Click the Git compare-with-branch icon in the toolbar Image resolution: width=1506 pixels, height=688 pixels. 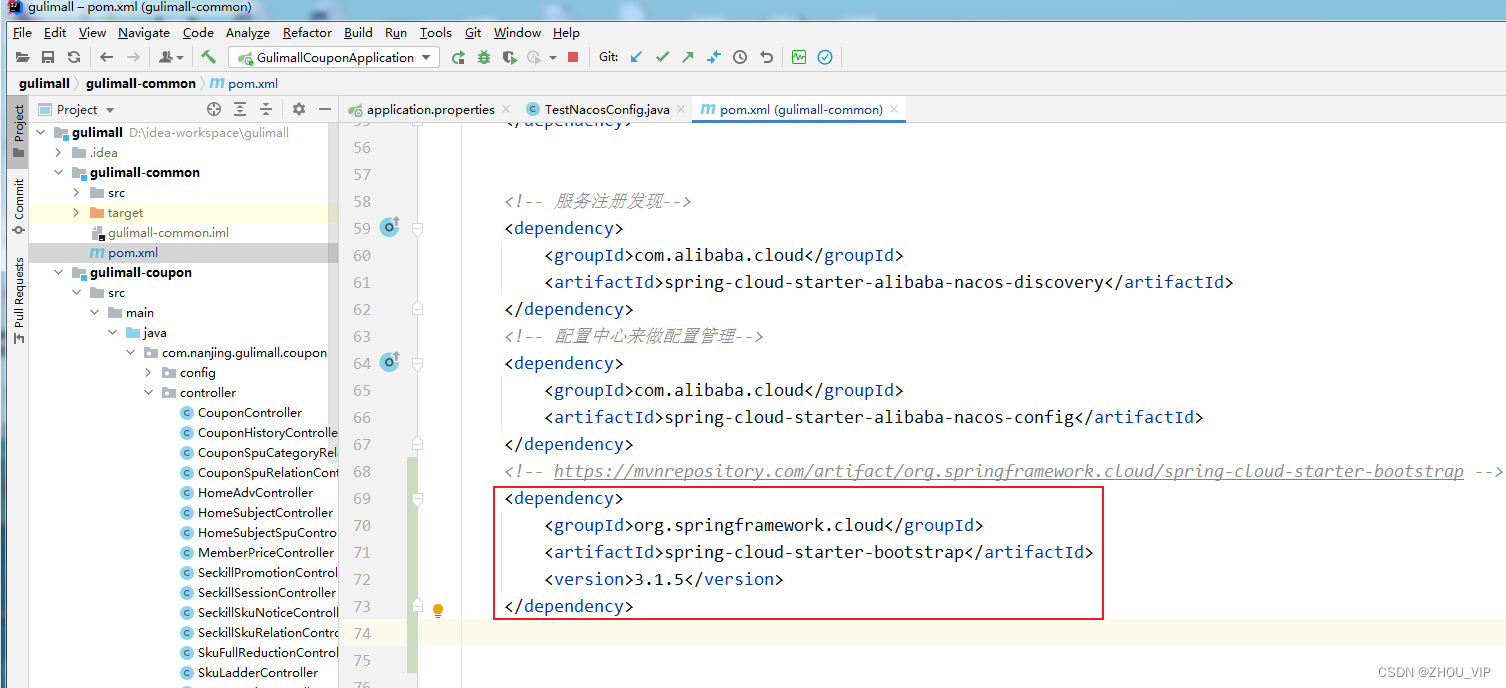pos(714,58)
